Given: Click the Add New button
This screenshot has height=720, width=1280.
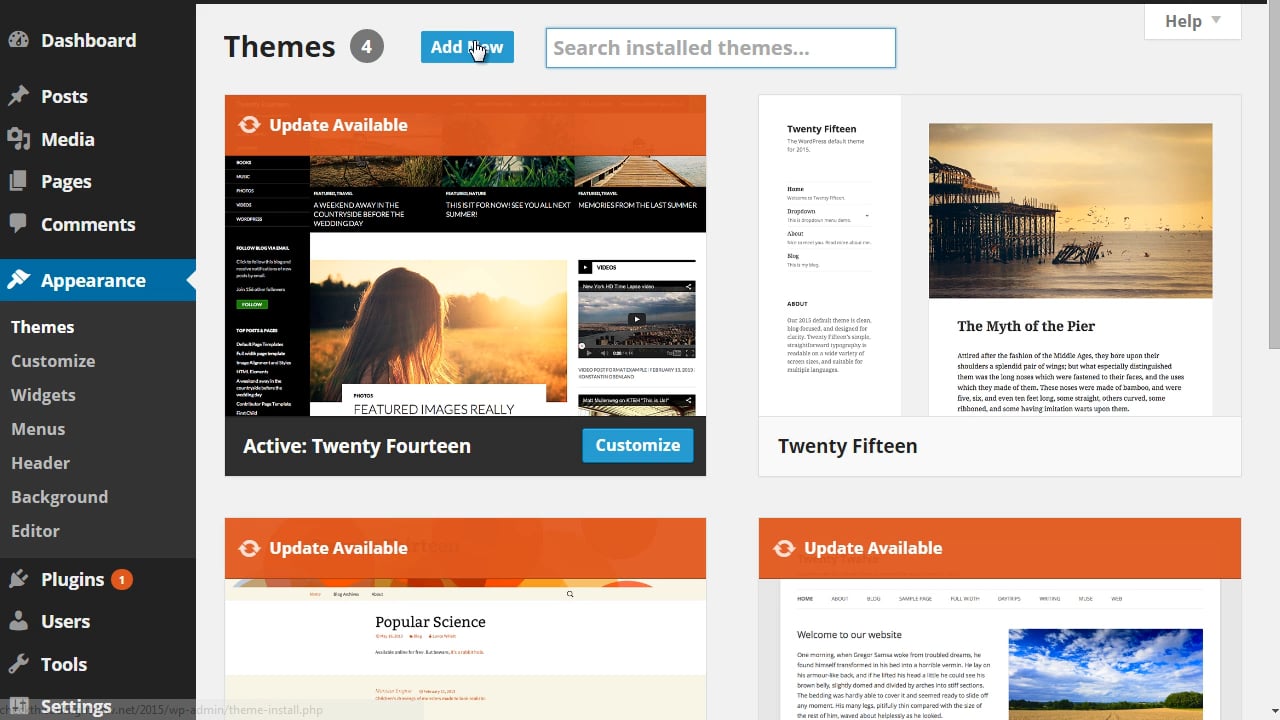Looking at the screenshot, I should point(466,47).
